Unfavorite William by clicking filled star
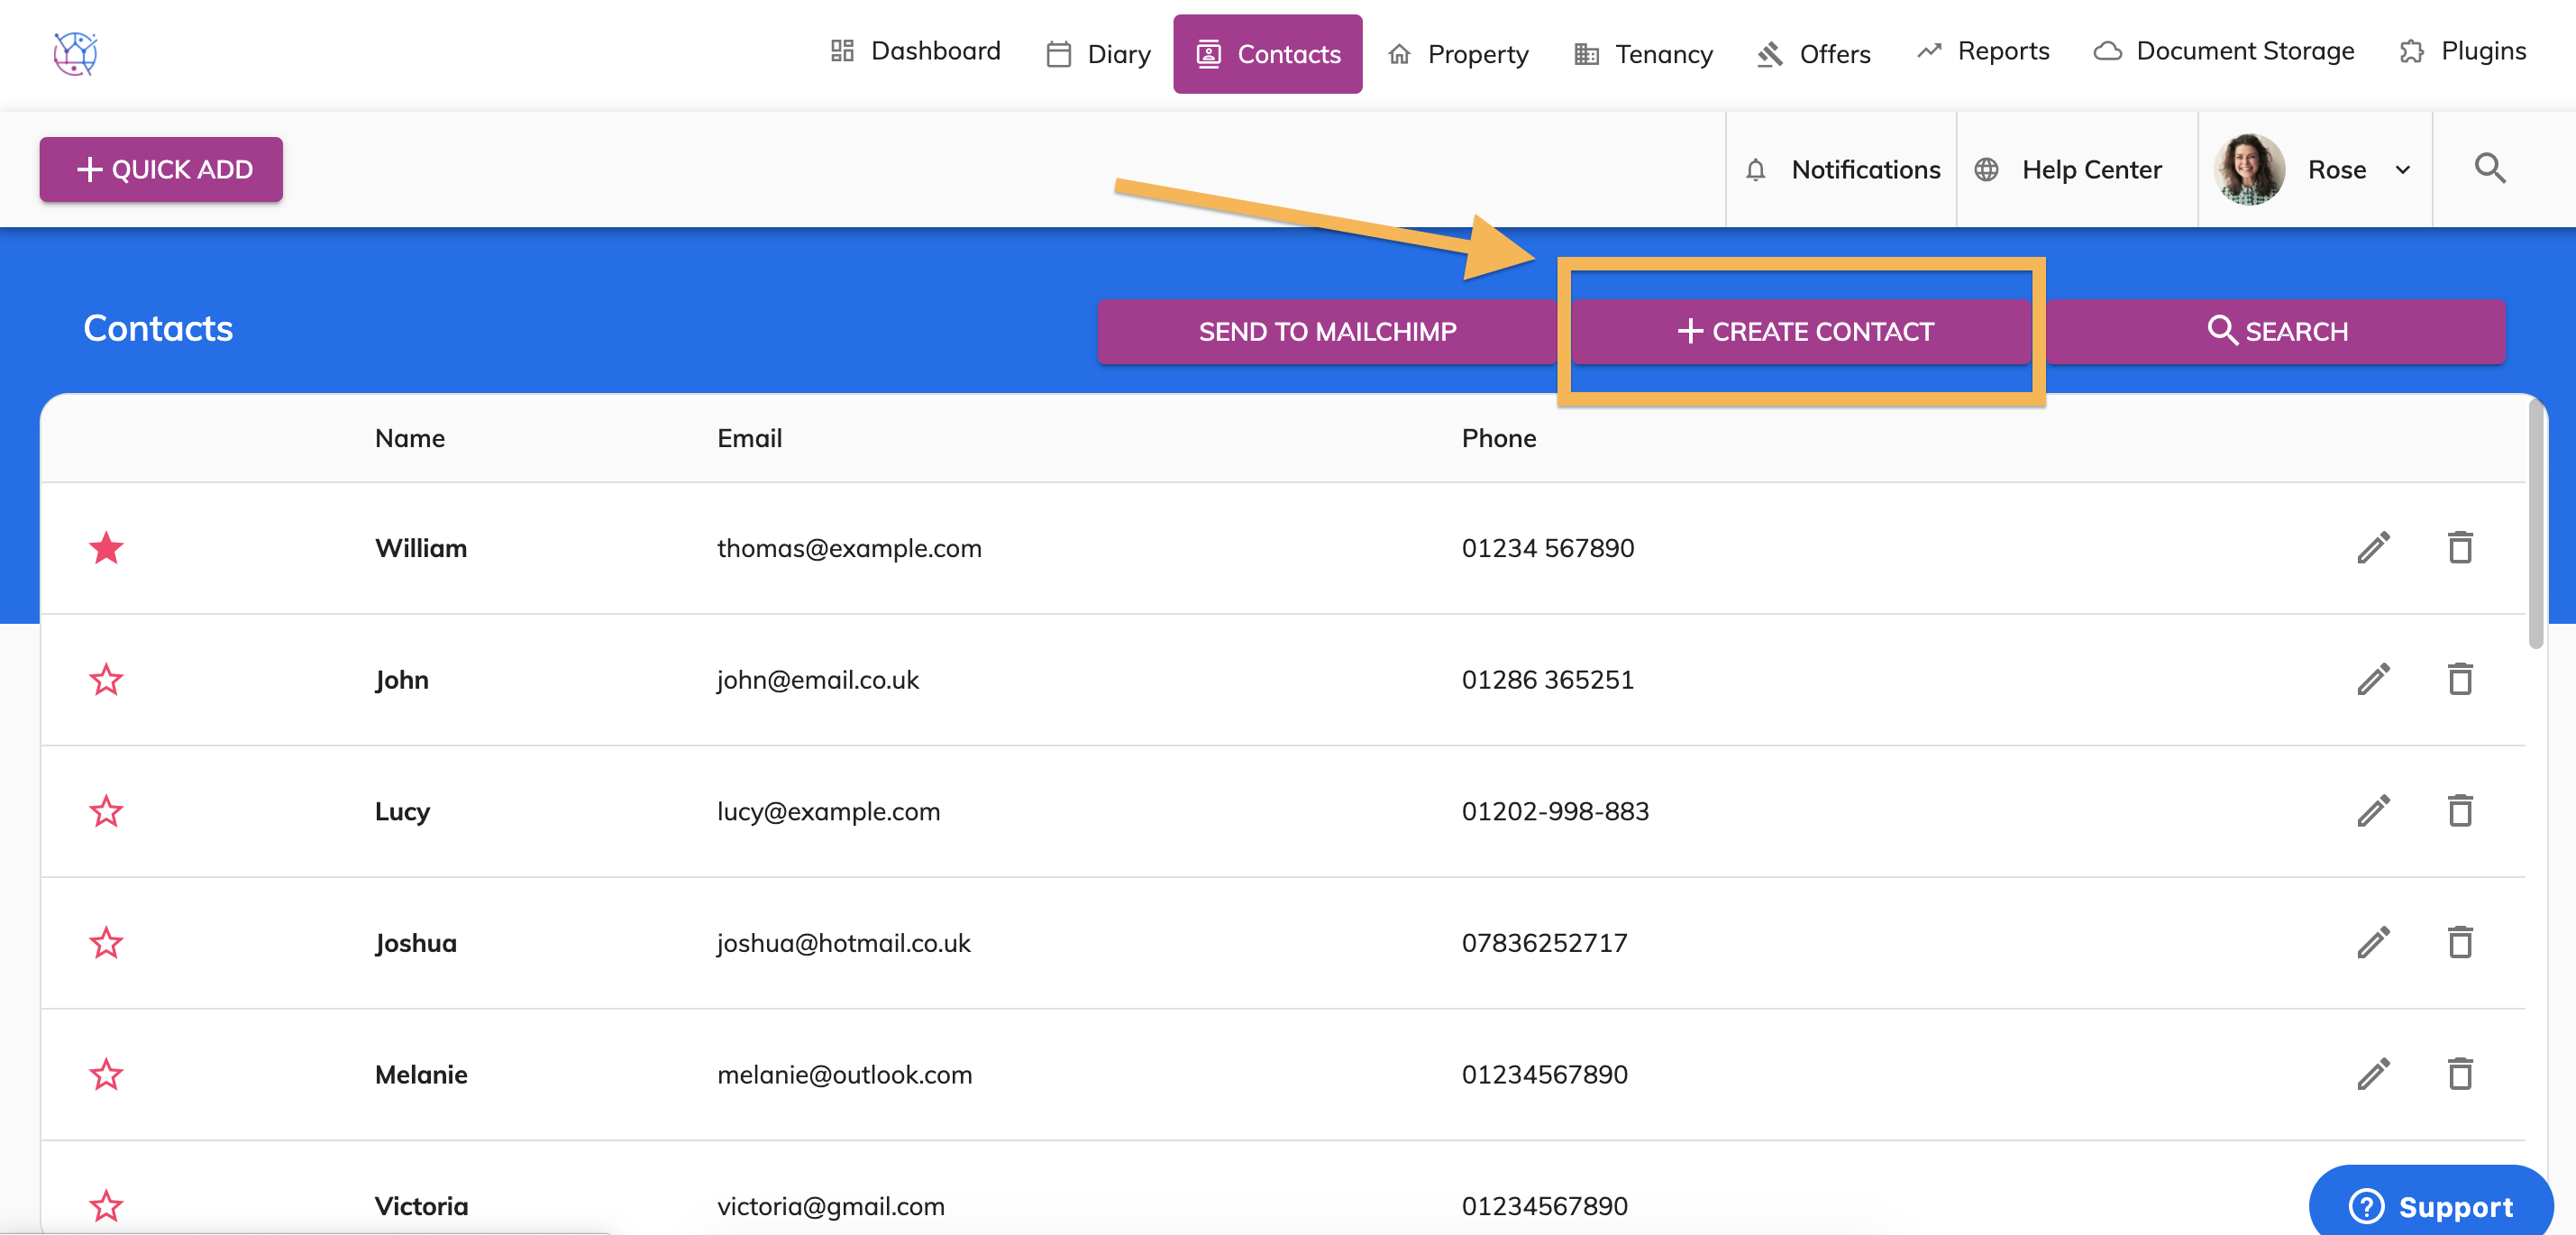Viewport: 2576px width, 1235px height. (x=106, y=548)
